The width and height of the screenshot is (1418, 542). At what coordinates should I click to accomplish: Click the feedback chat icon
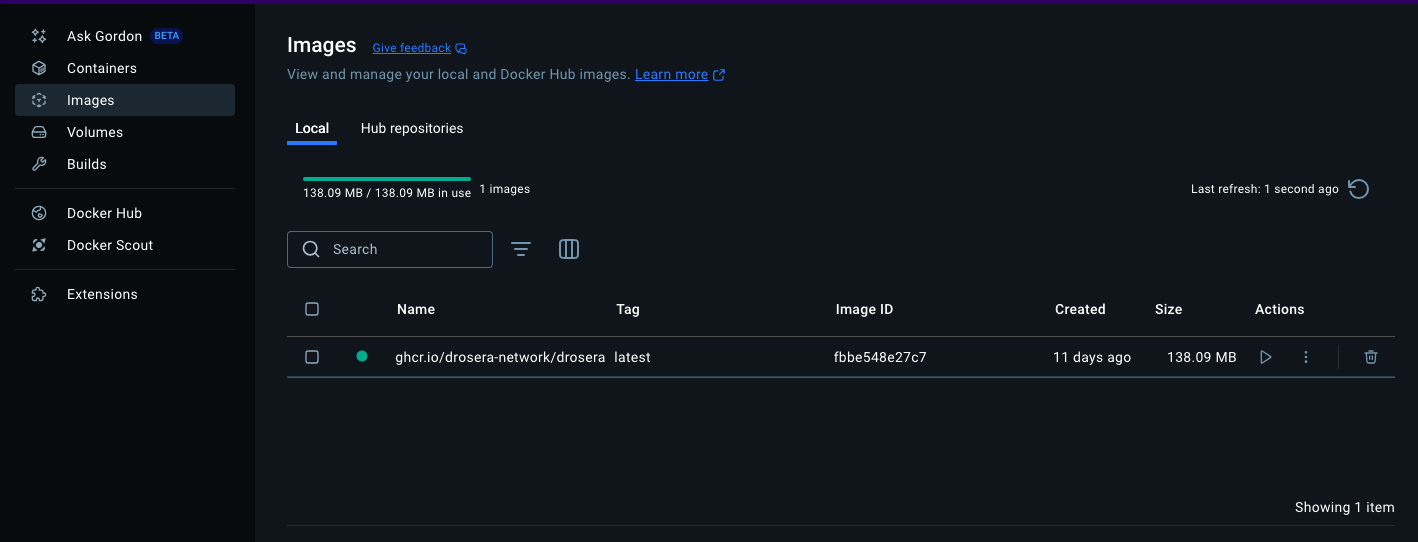click(461, 48)
